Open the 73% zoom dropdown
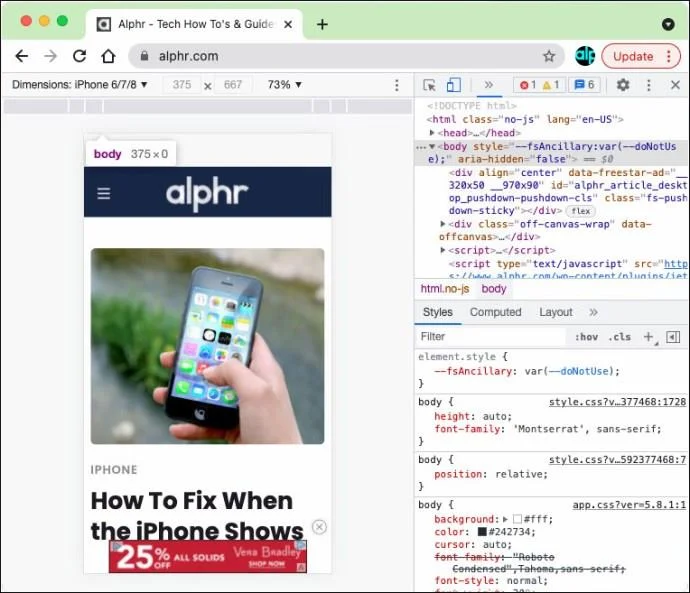This screenshot has width=690, height=593. coord(284,84)
